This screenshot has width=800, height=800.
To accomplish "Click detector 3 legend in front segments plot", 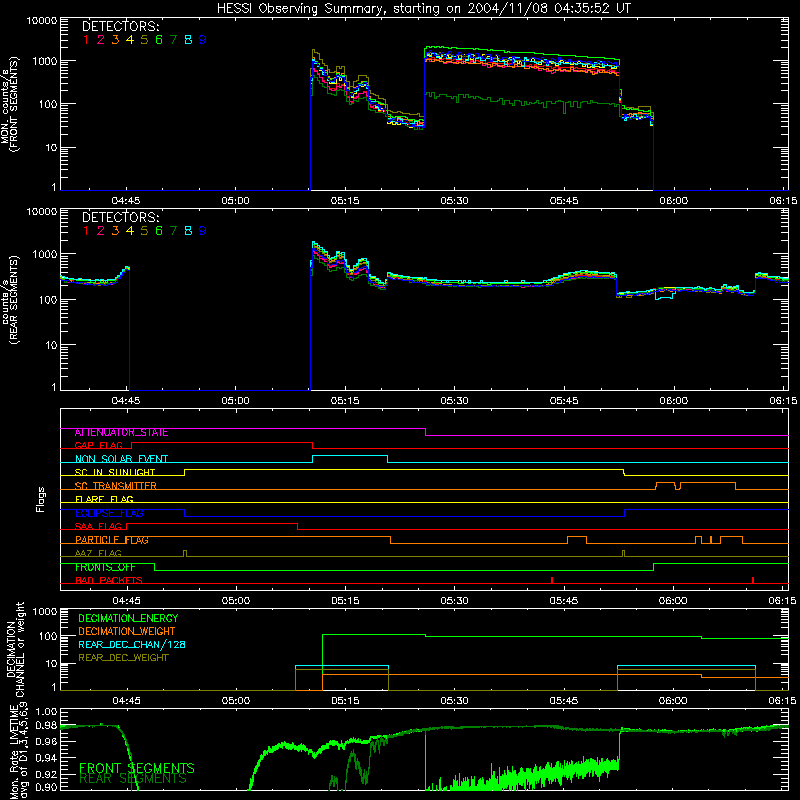I will click(115, 40).
